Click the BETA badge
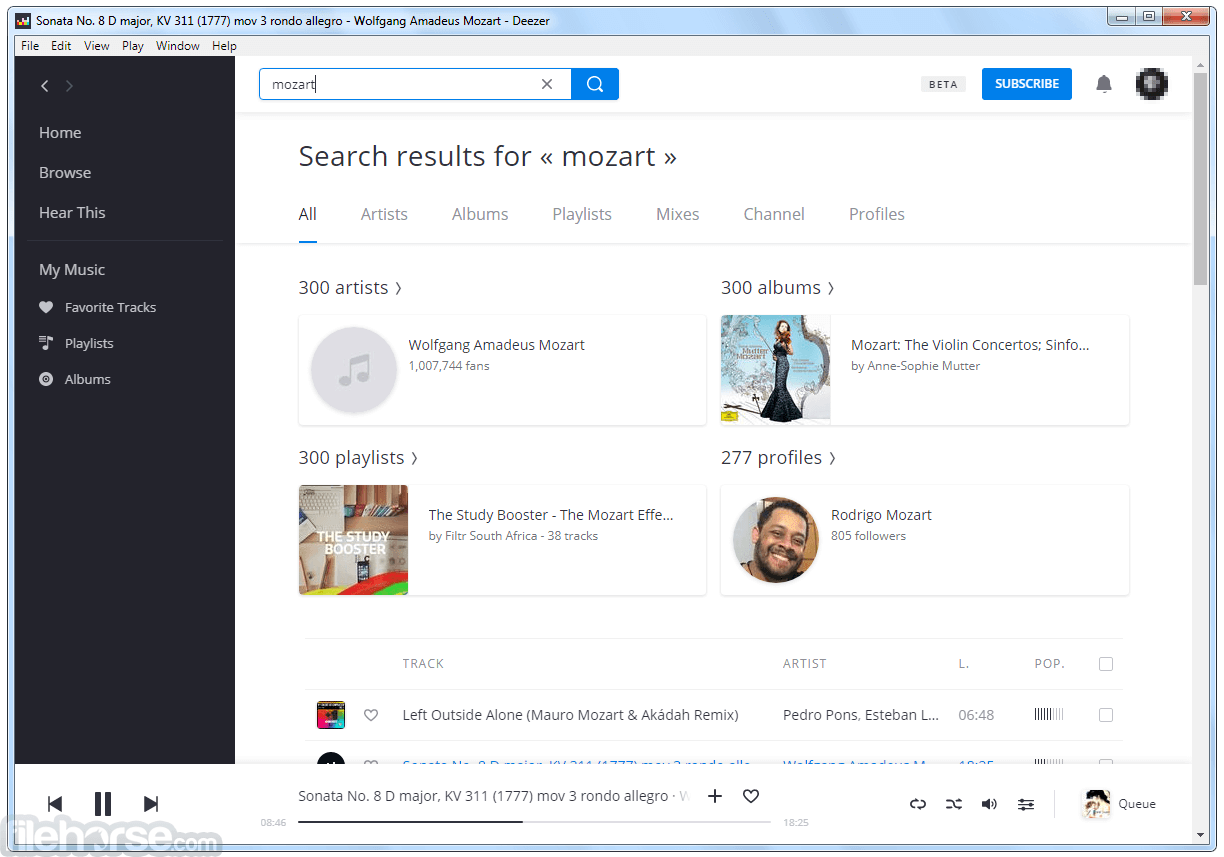 (x=943, y=85)
